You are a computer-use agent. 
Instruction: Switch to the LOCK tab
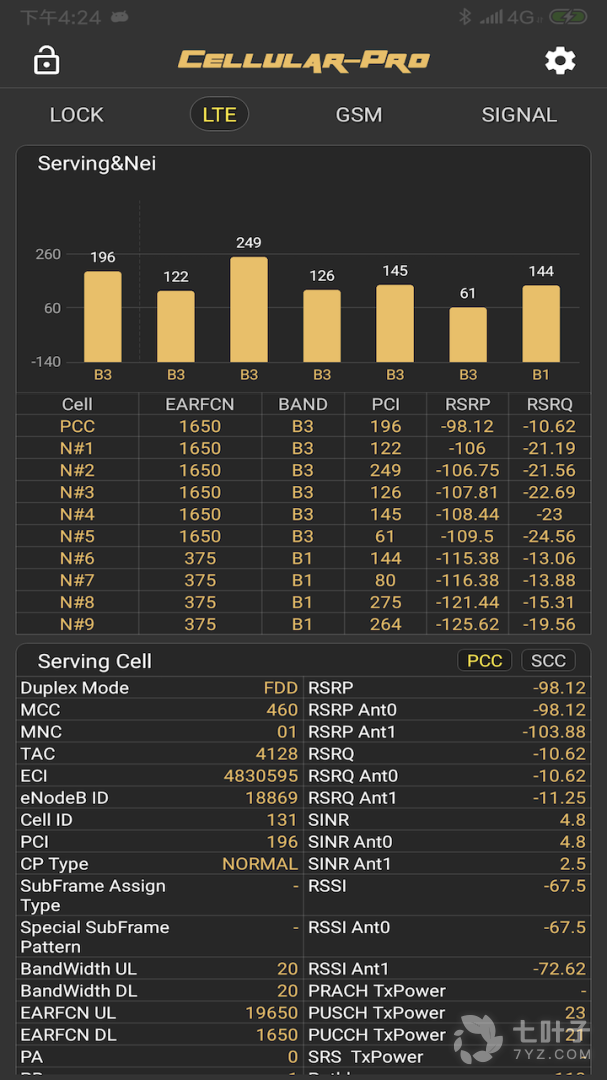76,115
